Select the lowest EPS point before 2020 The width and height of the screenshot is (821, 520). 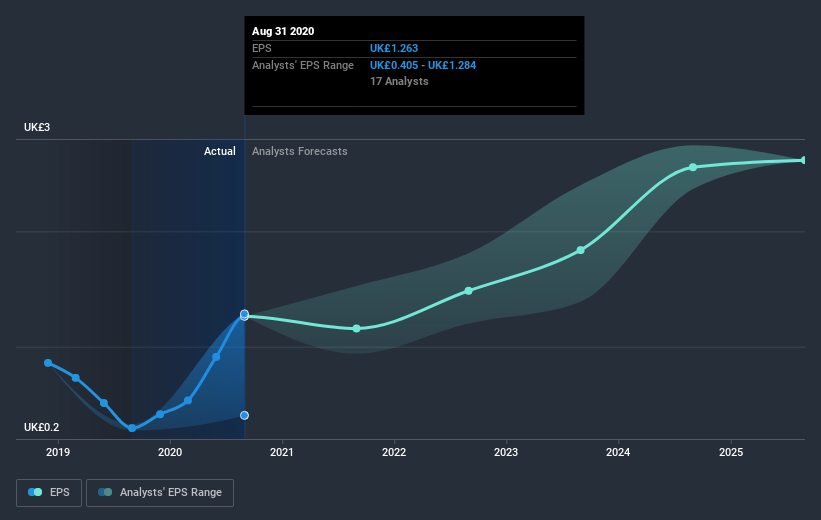pos(132,428)
